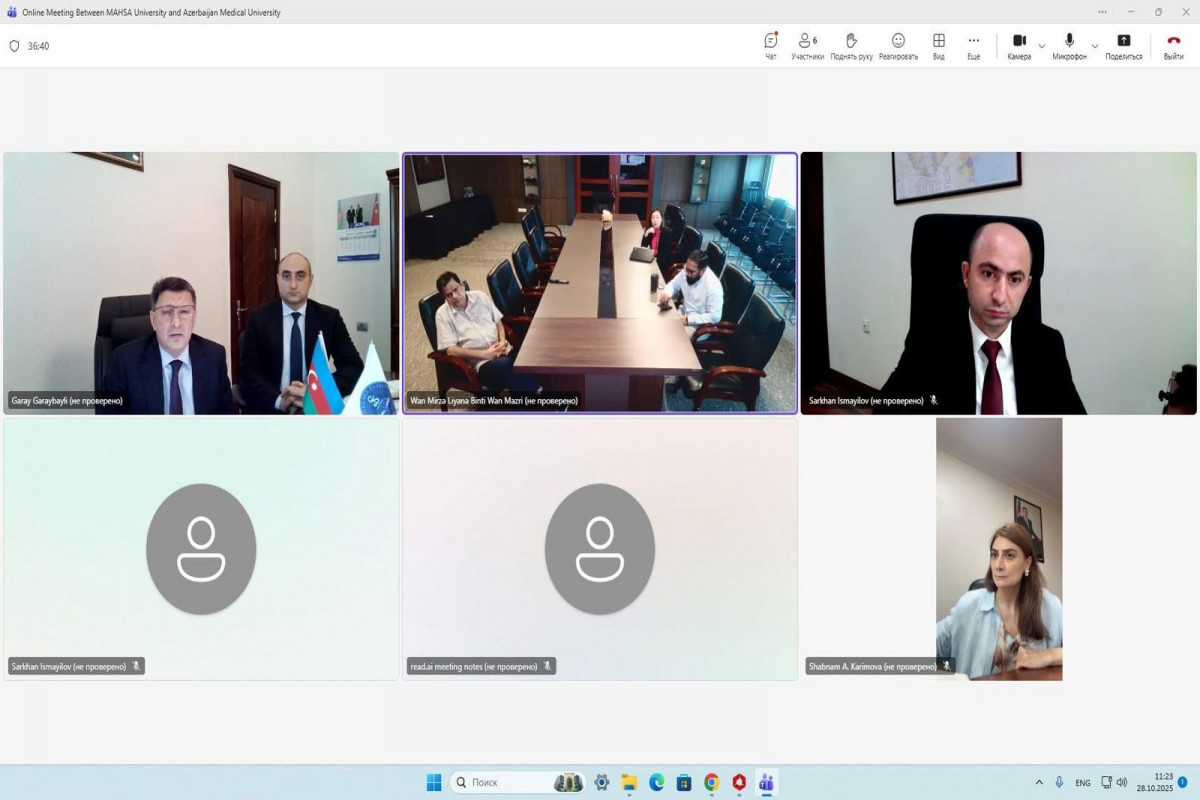Select Wan Mirza Liyana's video tile
The image size is (1200, 800).
pyautogui.click(x=600, y=283)
